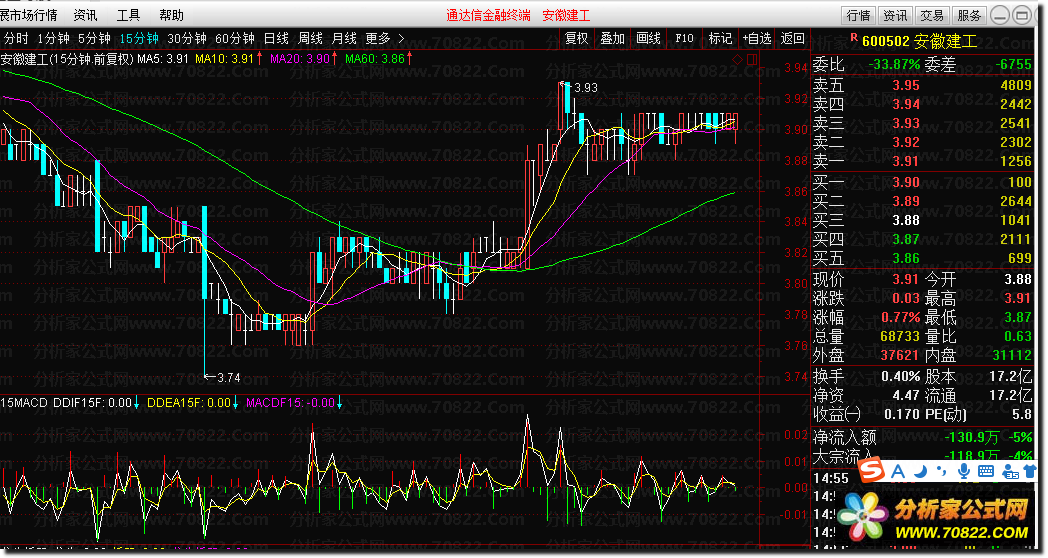The width and height of the screenshot is (1048, 558).
Task: Click the MA10 red up arrow
Action: [259, 59]
